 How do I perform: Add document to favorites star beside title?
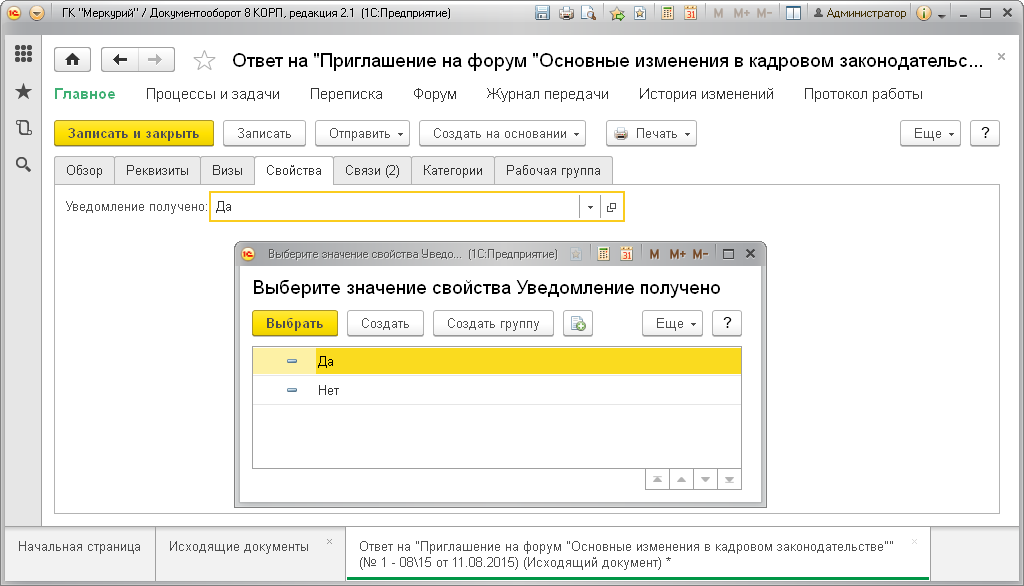pos(204,61)
